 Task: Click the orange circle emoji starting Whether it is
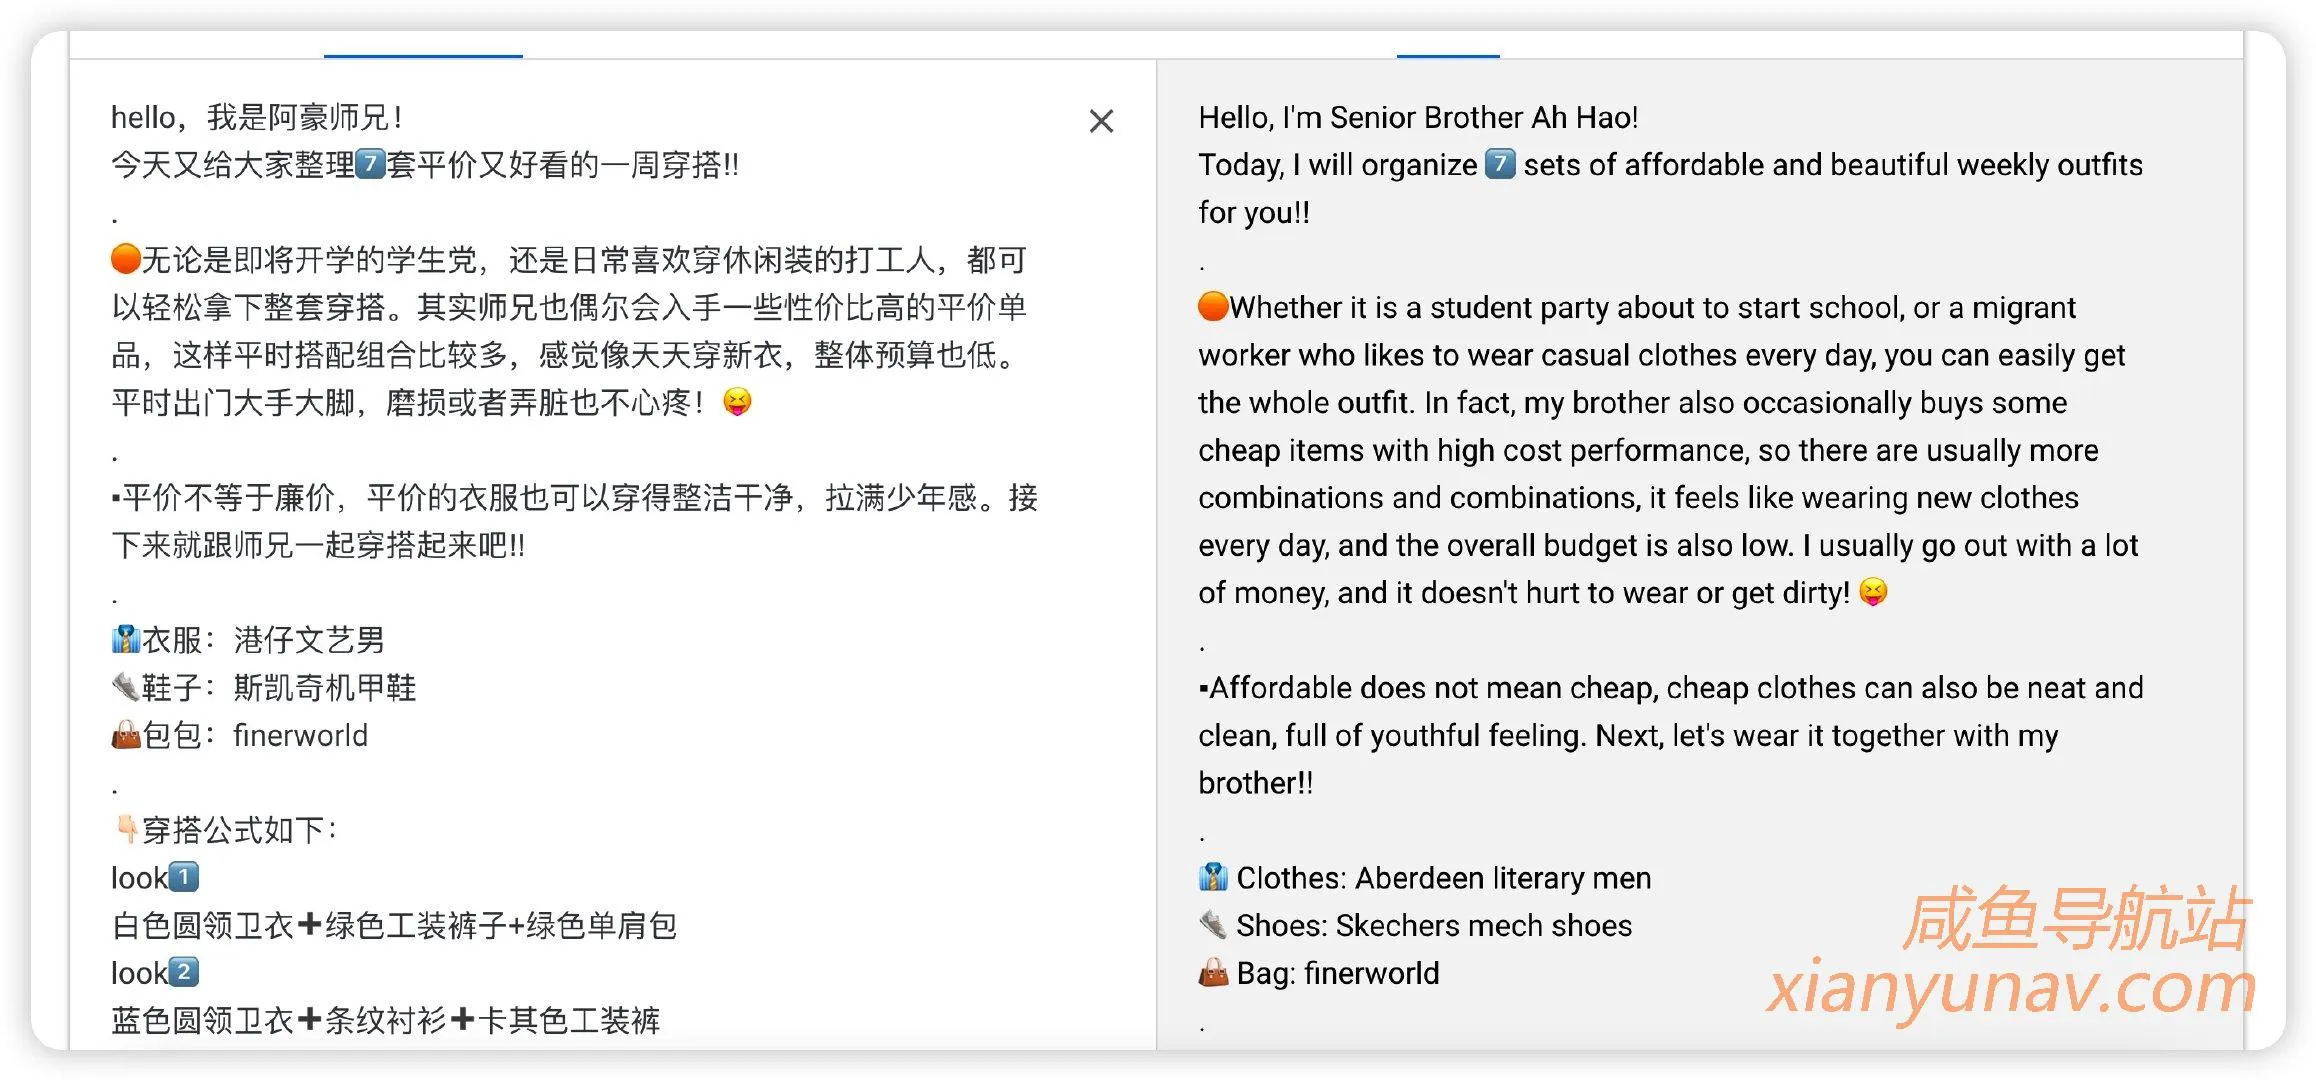(x=1215, y=307)
